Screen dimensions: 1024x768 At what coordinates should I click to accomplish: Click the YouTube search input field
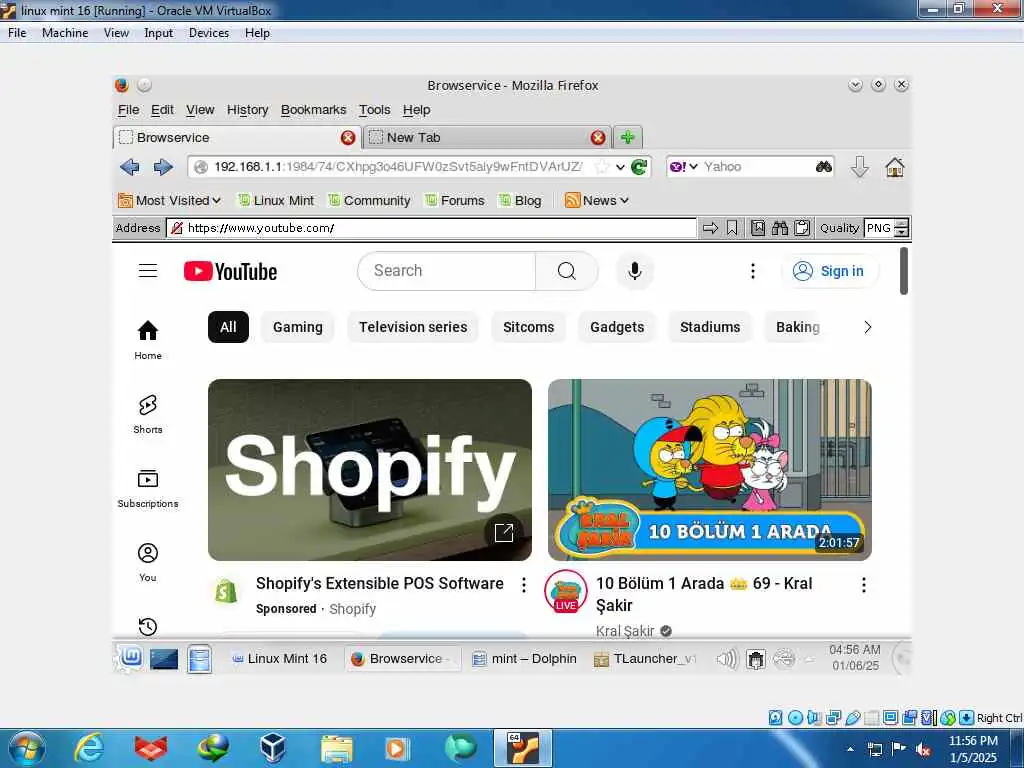pyautogui.click(x=447, y=270)
